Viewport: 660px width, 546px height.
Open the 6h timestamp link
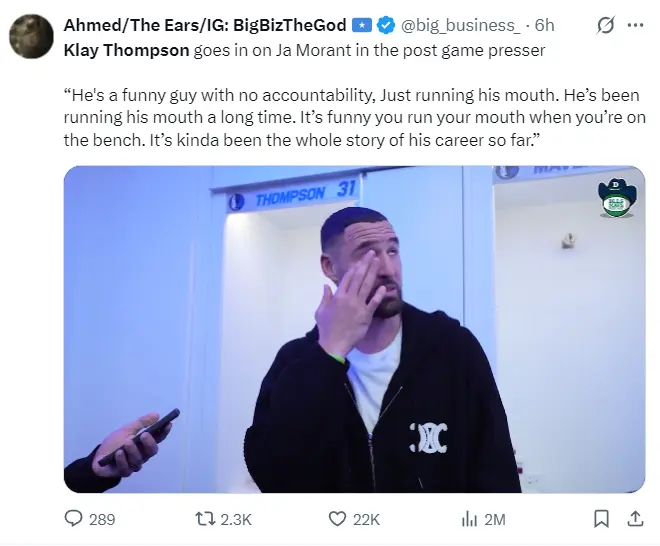point(545,24)
